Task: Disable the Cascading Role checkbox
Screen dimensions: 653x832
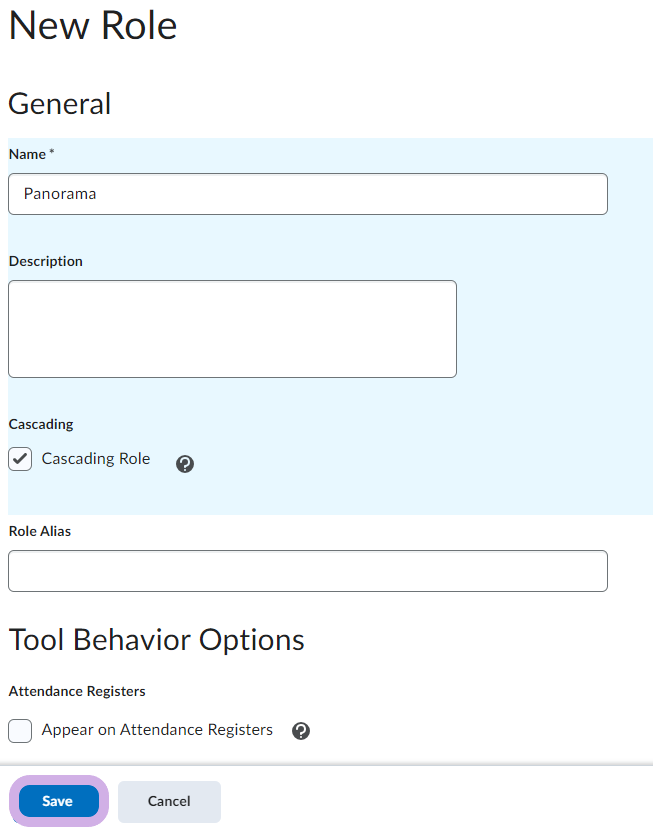Action: tap(20, 459)
